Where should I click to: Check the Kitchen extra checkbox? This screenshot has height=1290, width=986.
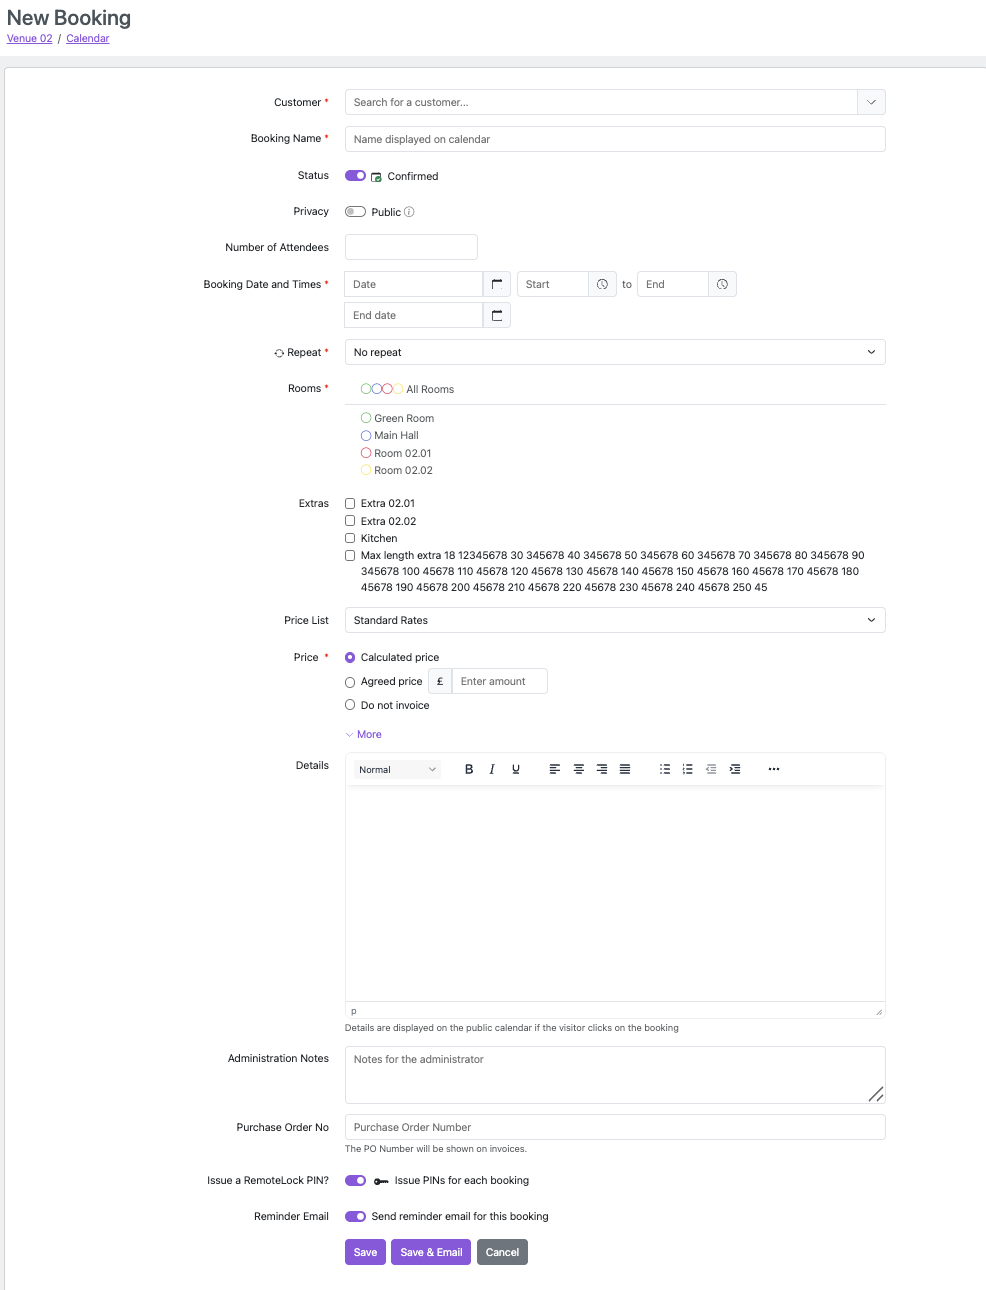point(350,538)
